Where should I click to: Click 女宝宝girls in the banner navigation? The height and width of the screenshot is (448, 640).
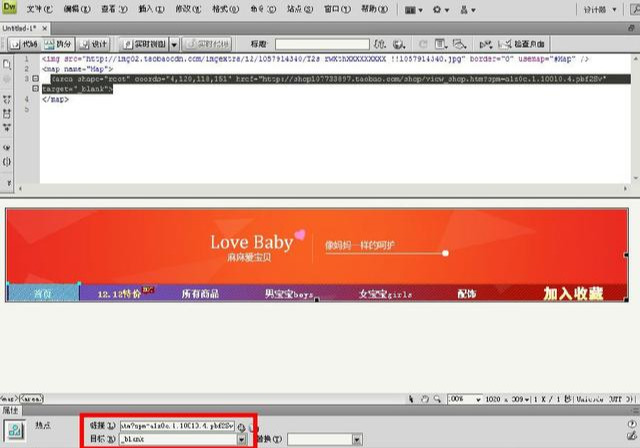tap(385, 294)
